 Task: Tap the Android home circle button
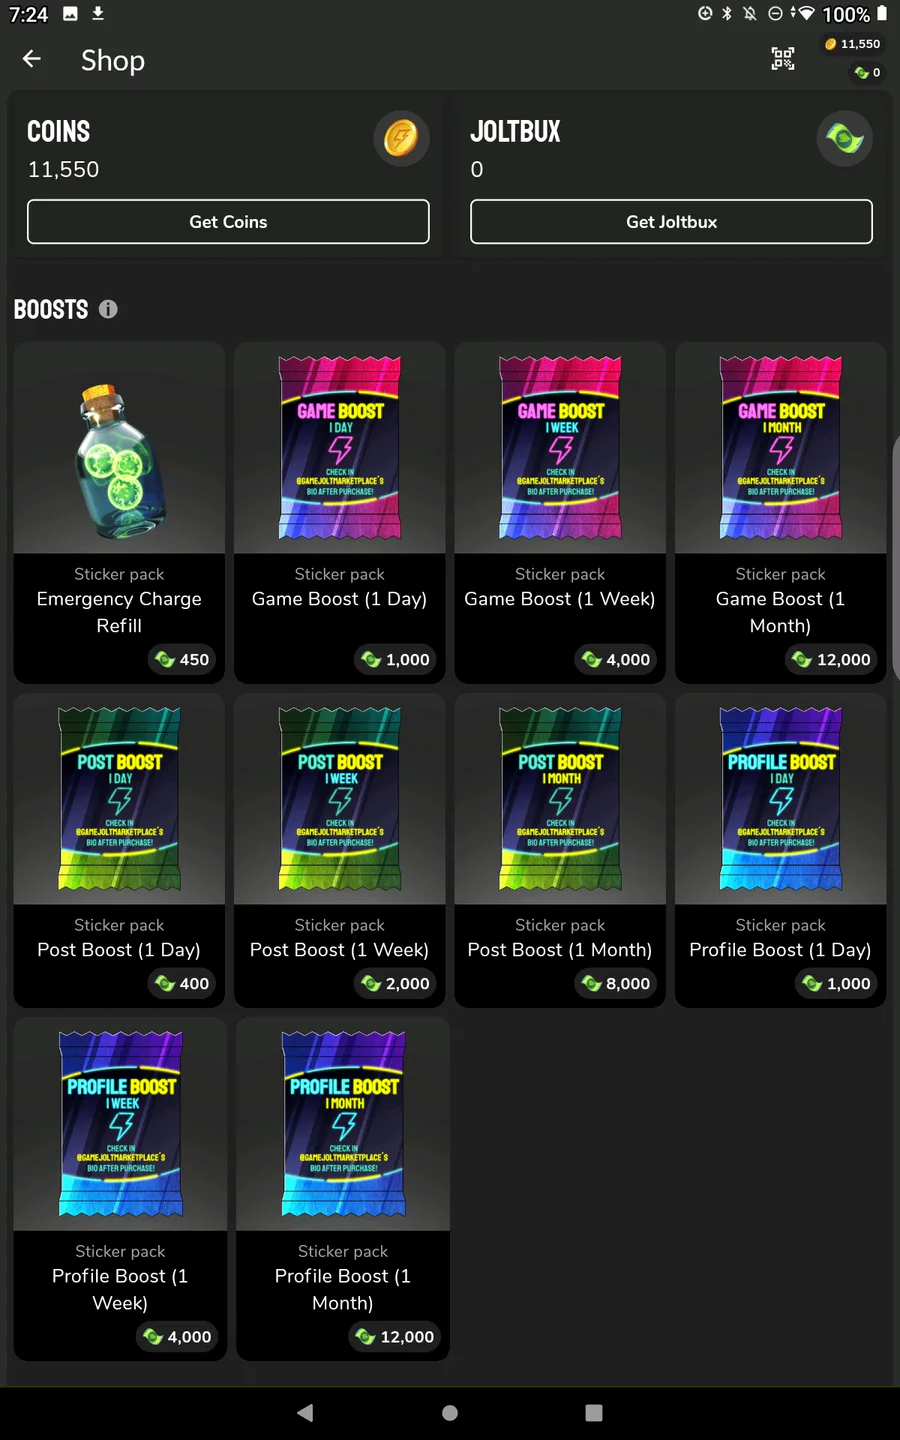(x=450, y=1413)
